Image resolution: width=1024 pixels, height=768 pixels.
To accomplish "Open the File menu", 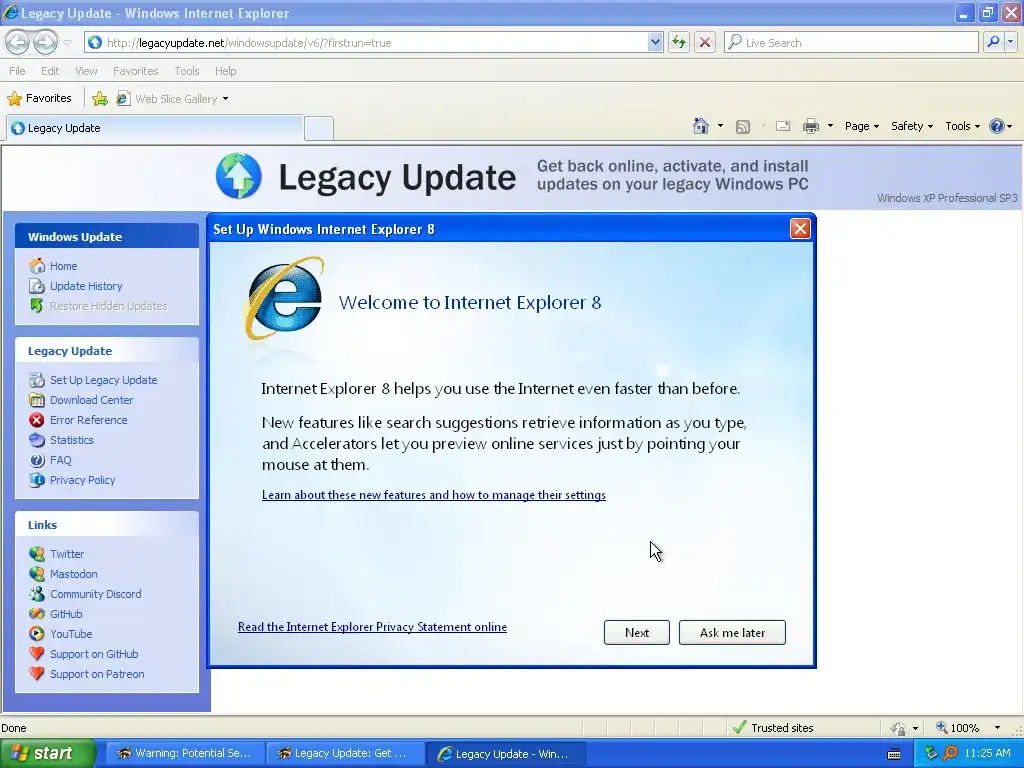I will [17, 71].
